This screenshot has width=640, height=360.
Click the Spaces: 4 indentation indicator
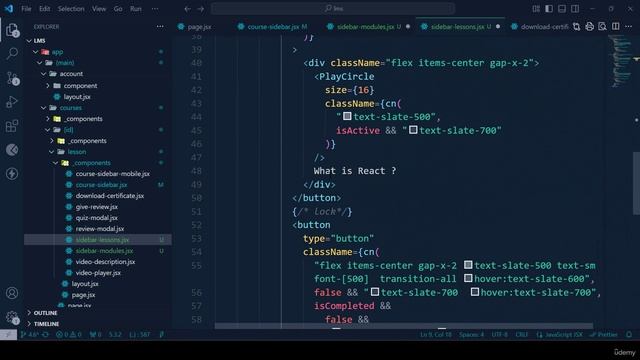tap(471, 334)
